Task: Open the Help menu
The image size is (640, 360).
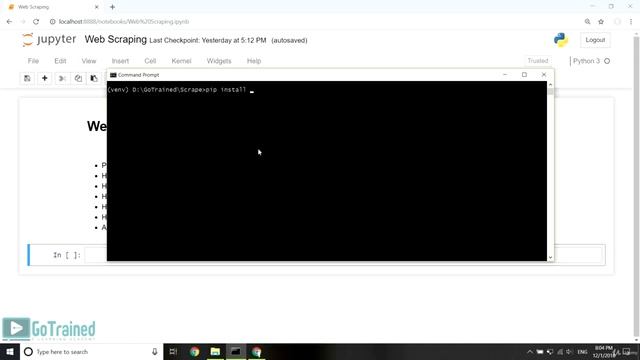Action: pos(254,61)
